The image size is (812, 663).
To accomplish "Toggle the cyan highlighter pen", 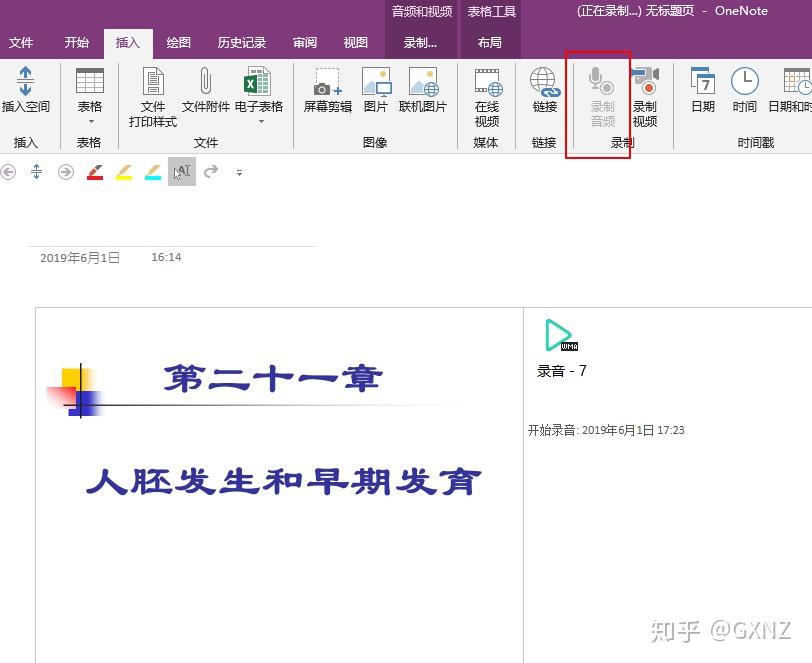I will 152,172.
